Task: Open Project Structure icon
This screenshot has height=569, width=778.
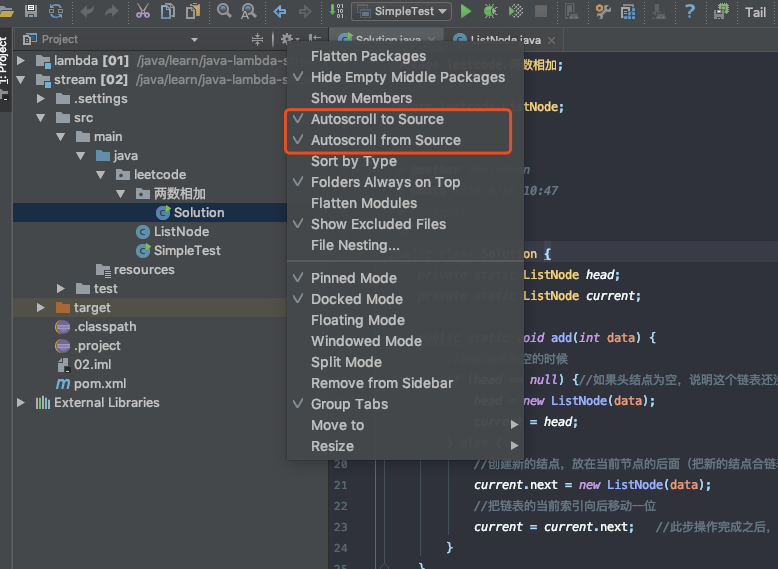Action: click(628, 11)
